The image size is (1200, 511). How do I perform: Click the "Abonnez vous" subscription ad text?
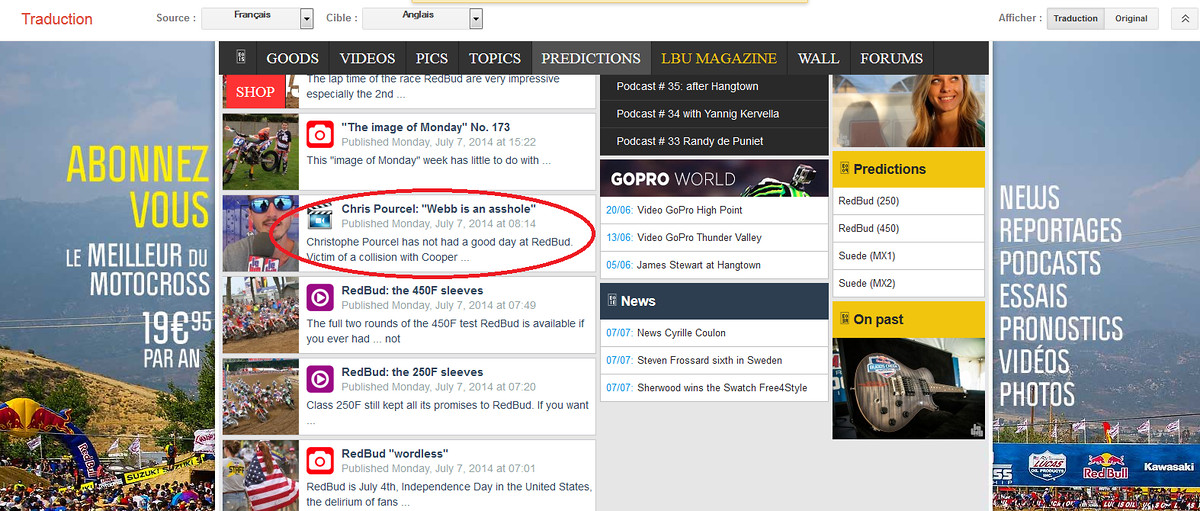coord(138,185)
